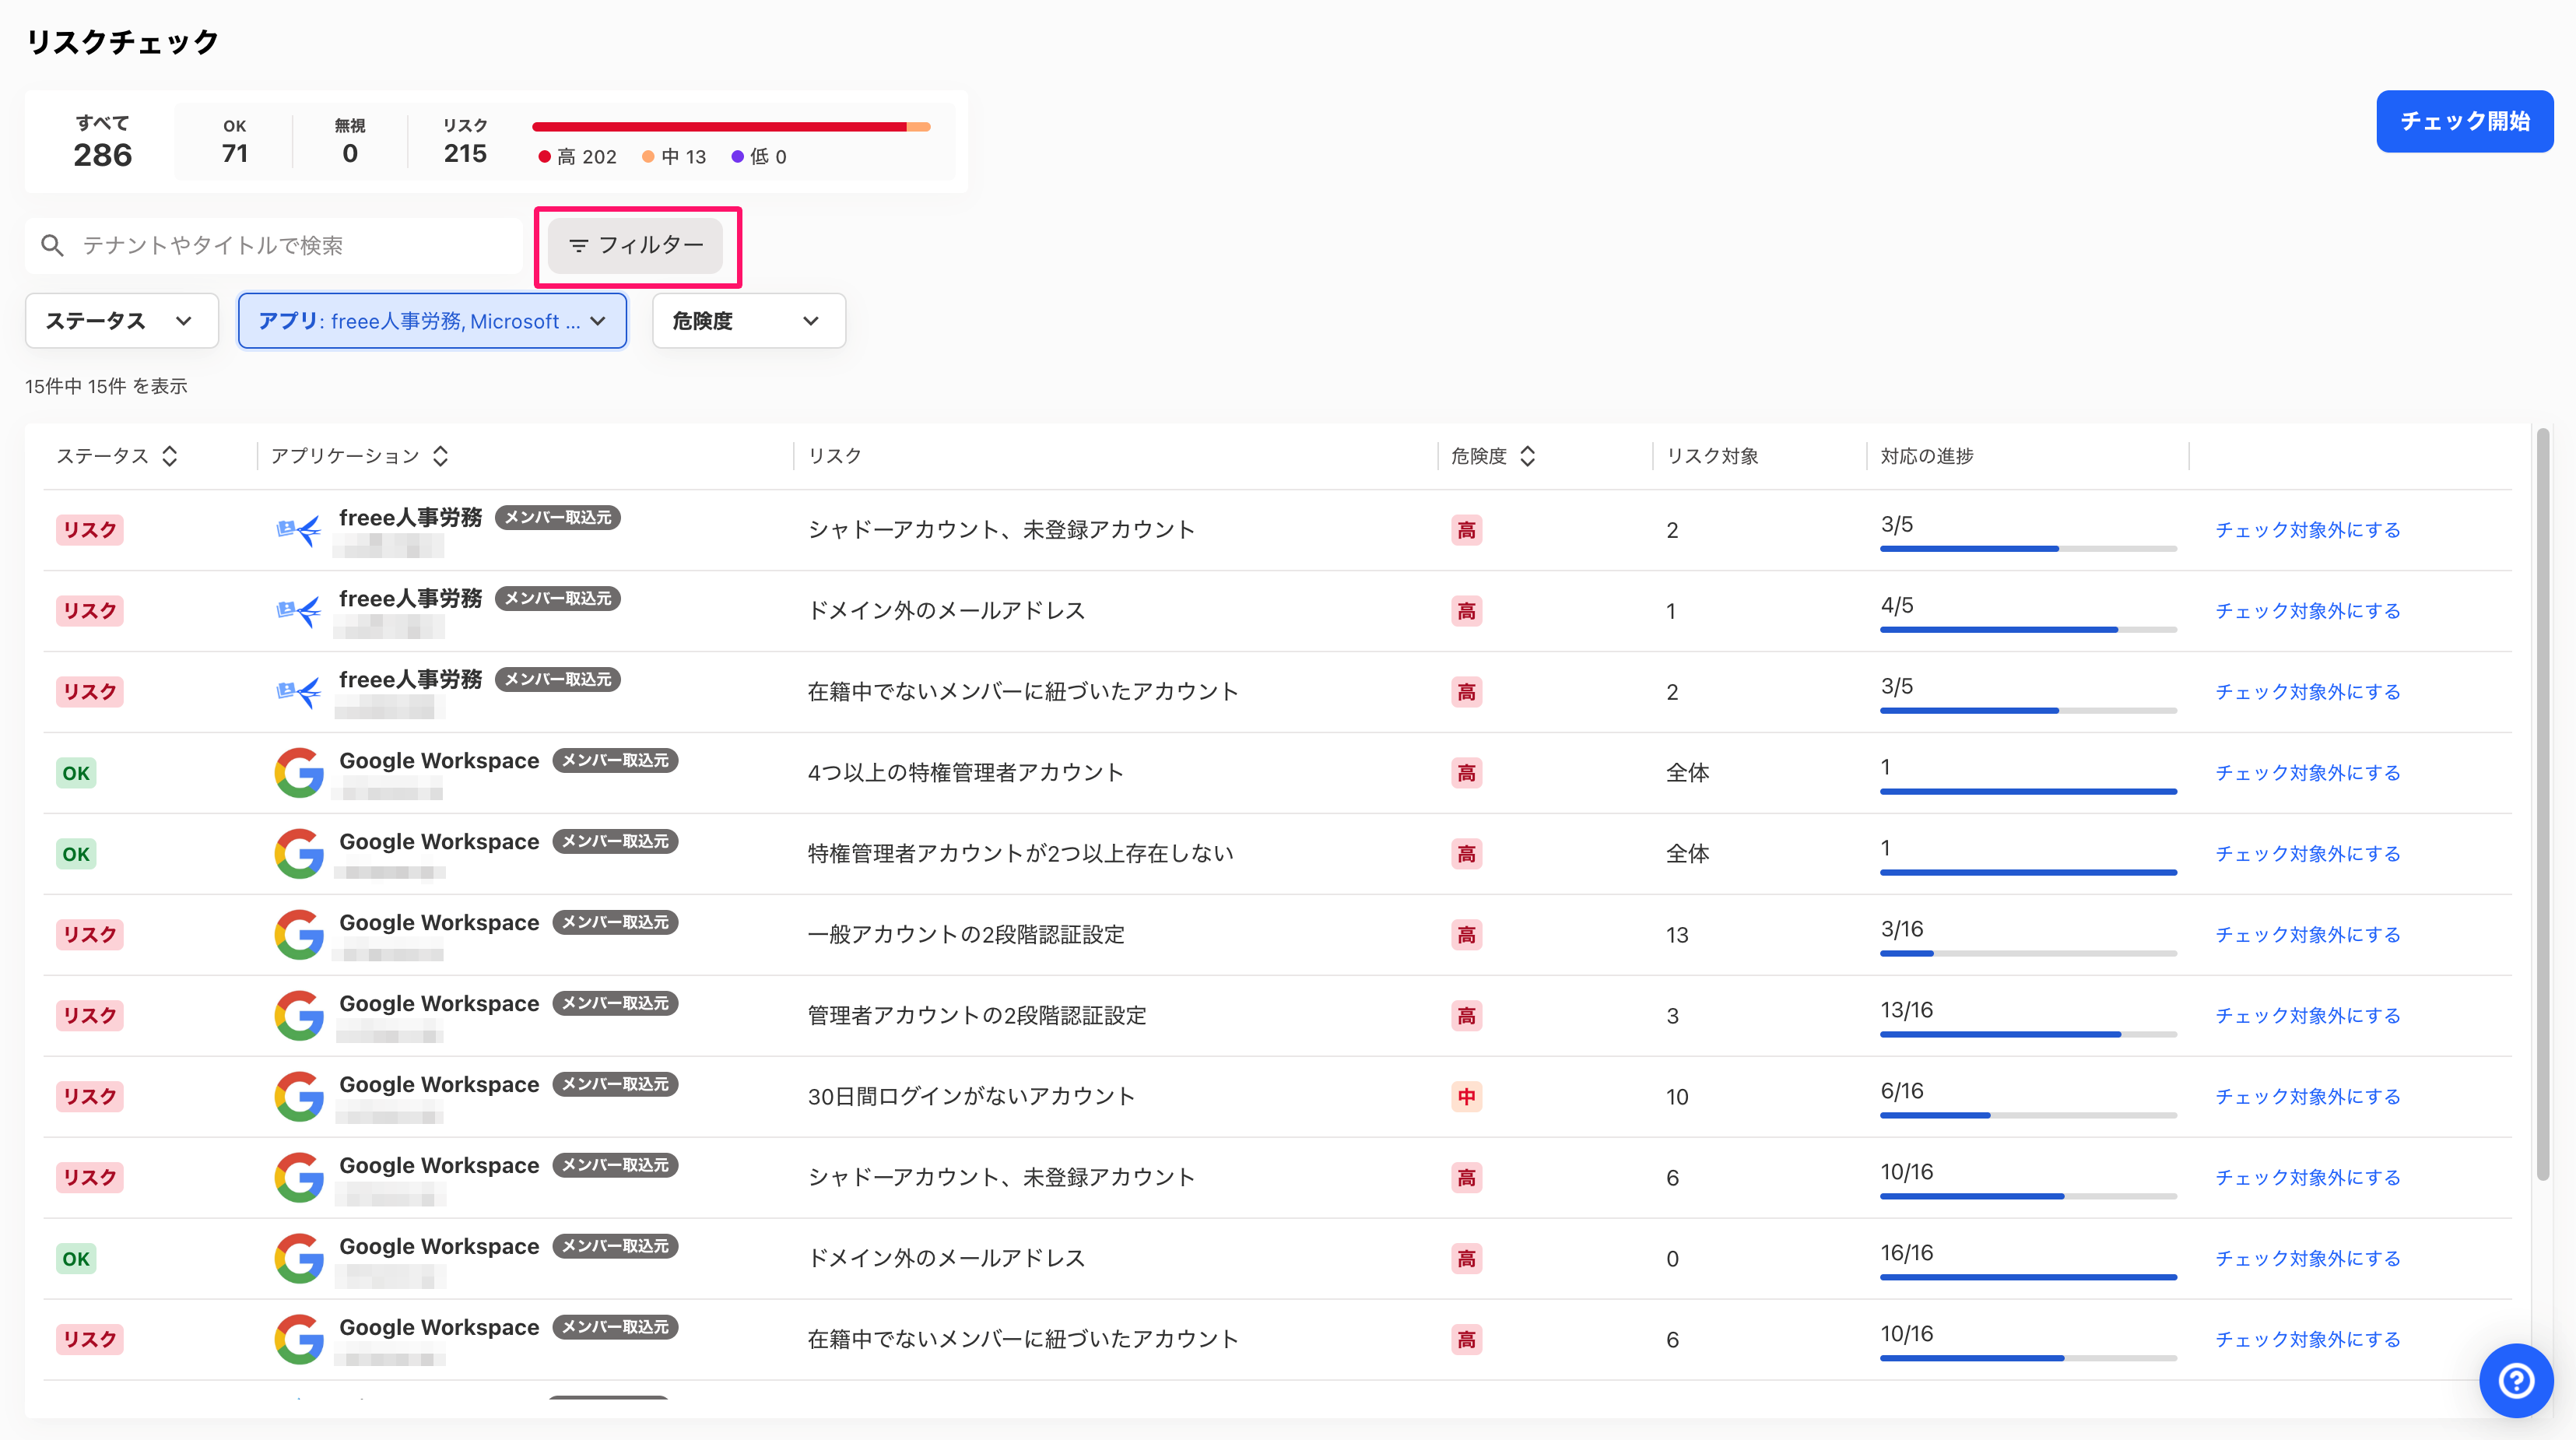Select the 無視 0 summary tab

pos(349,142)
